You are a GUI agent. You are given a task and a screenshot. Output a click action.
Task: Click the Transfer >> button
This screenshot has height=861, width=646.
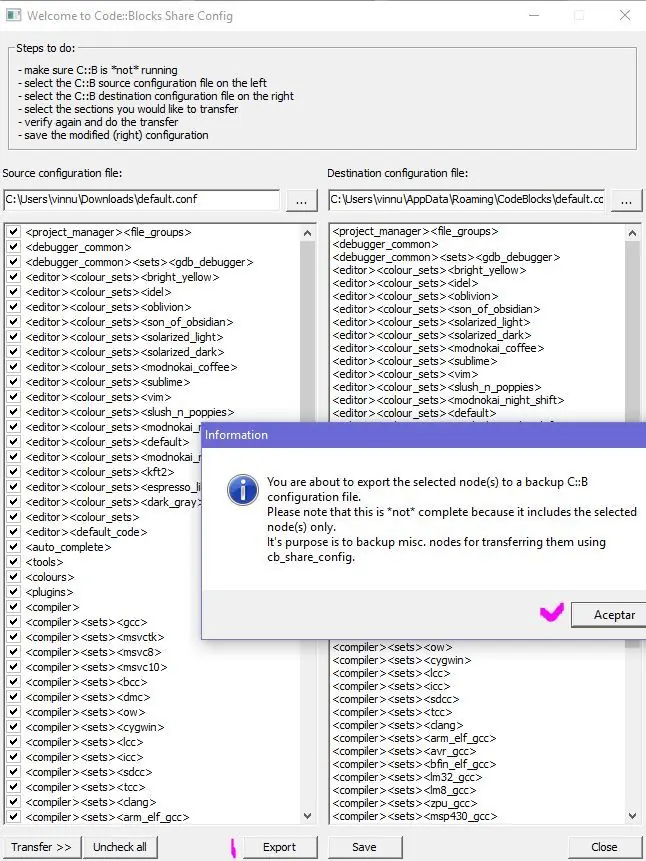pyautogui.click(x=41, y=847)
